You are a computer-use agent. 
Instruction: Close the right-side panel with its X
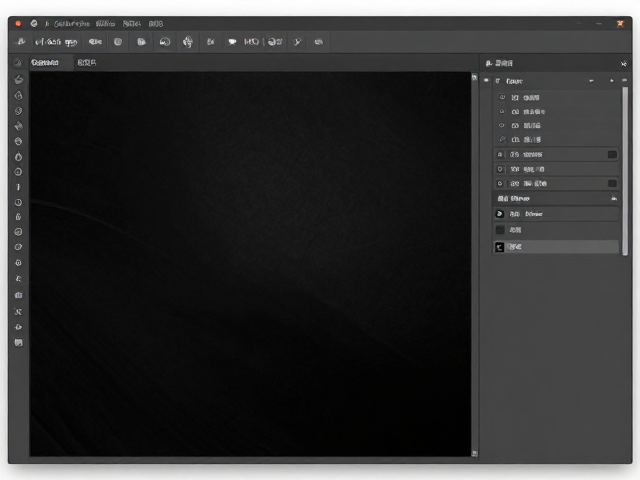[624, 64]
